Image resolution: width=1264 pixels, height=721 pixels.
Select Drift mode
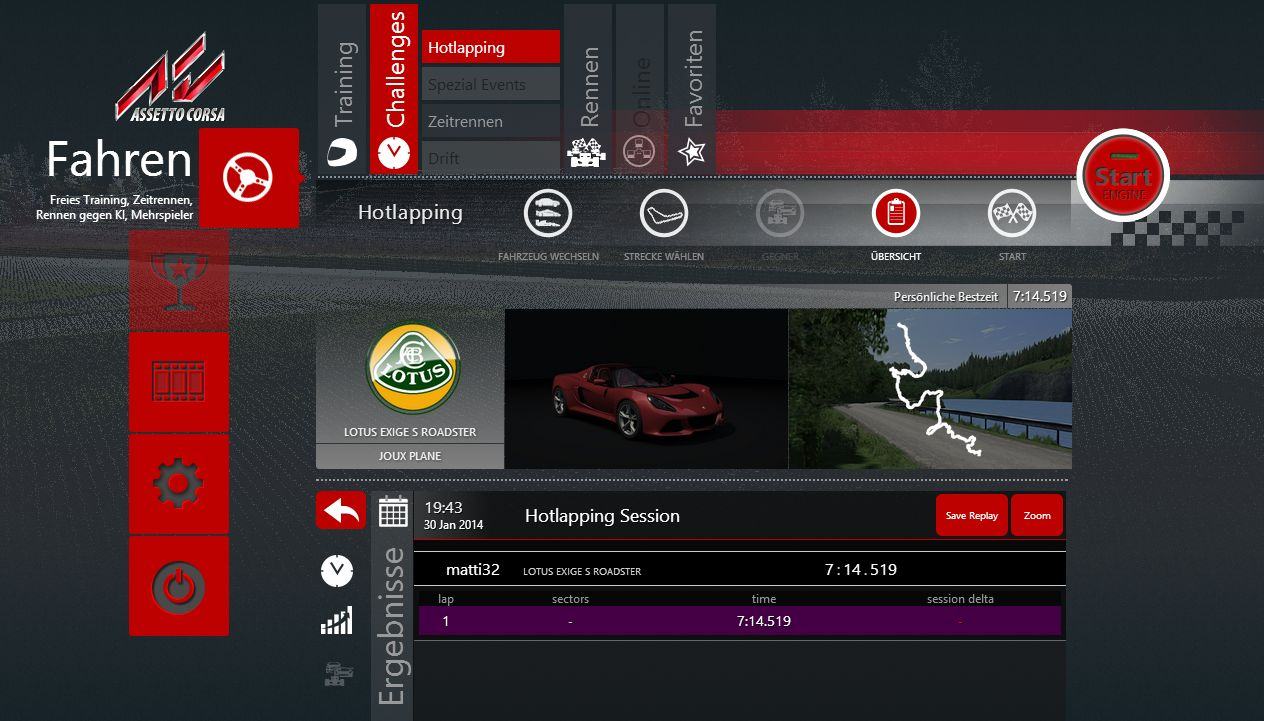[491, 158]
